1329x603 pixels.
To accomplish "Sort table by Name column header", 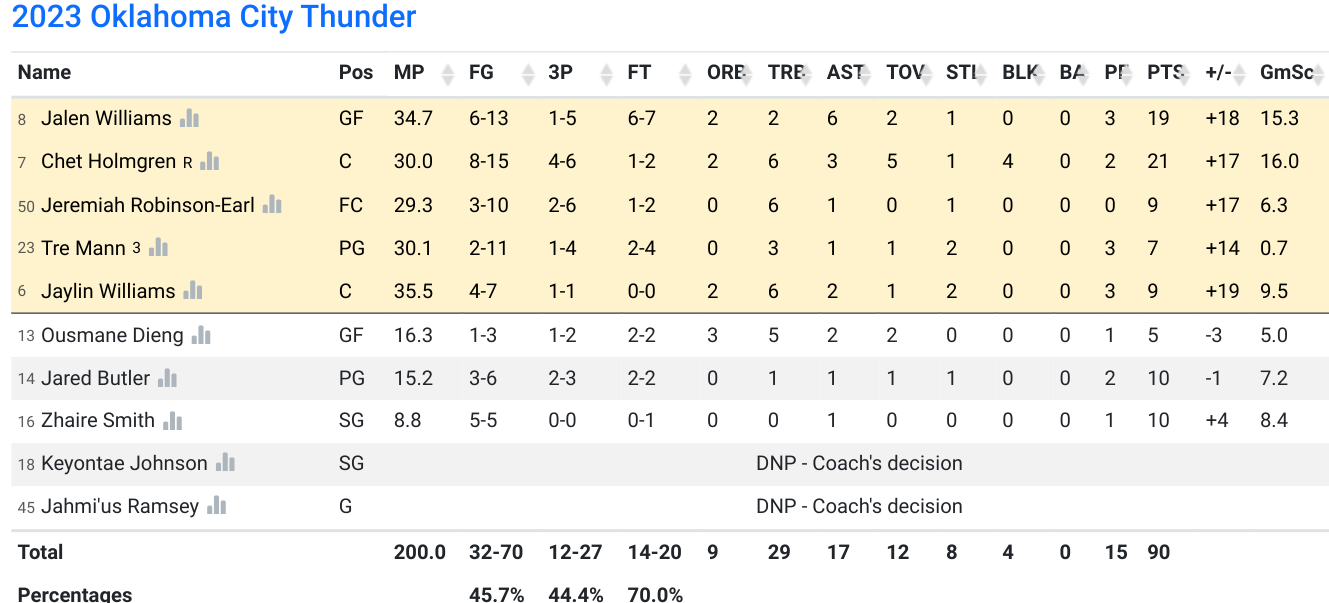I will (44, 73).
